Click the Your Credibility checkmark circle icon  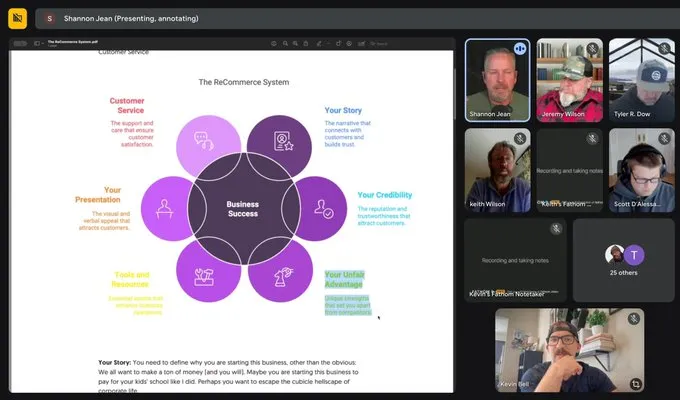coord(323,209)
